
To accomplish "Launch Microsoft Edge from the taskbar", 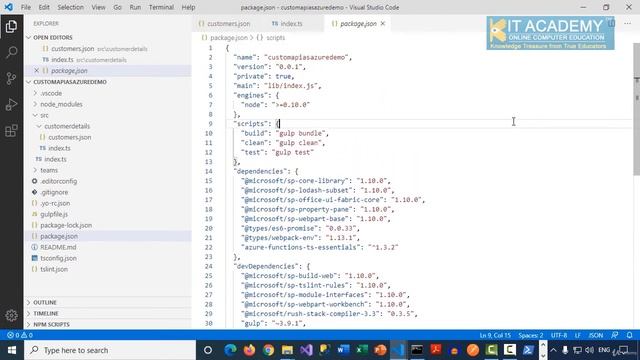I will coord(230,350).
